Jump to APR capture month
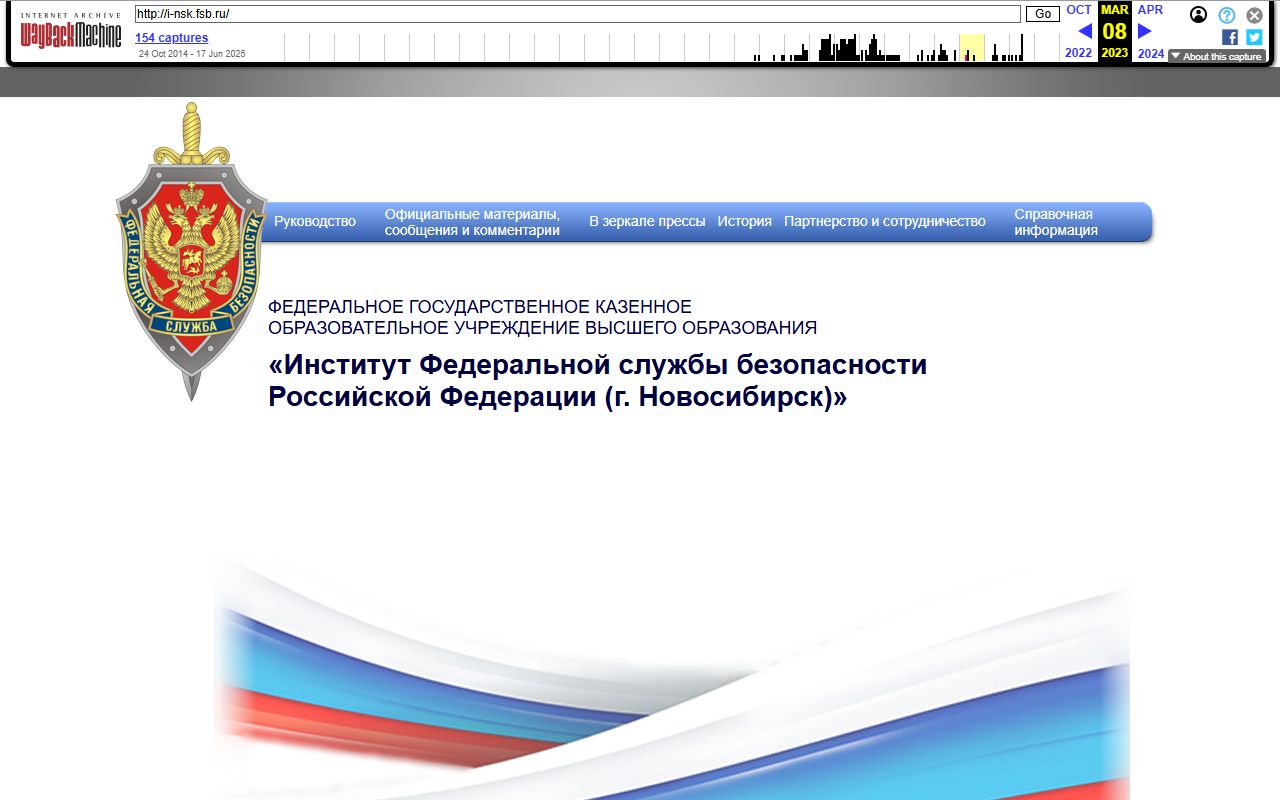 coord(1151,10)
